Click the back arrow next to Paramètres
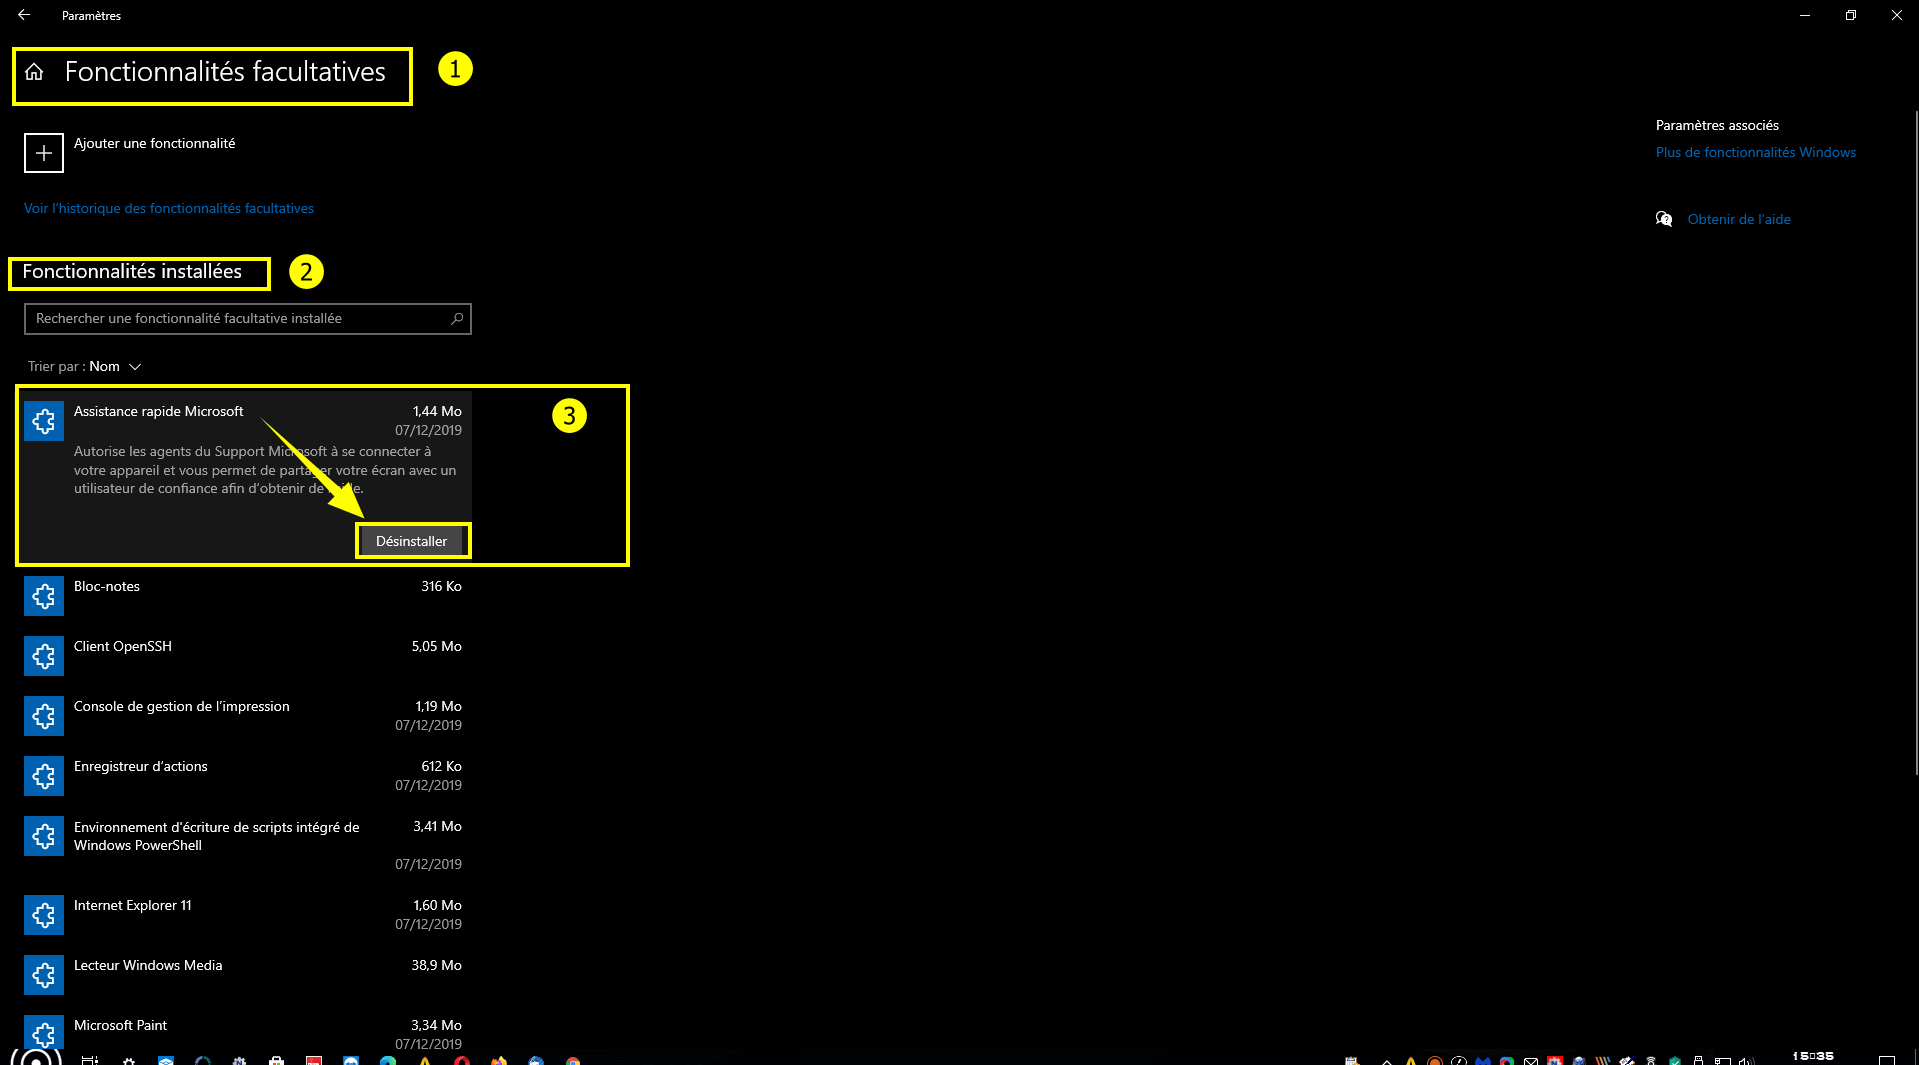1919x1065 pixels. (x=24, y=15)
